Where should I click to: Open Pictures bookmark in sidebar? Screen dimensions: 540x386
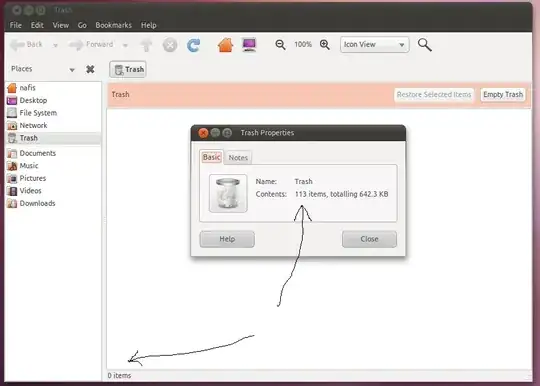click(x=54, y=178)
